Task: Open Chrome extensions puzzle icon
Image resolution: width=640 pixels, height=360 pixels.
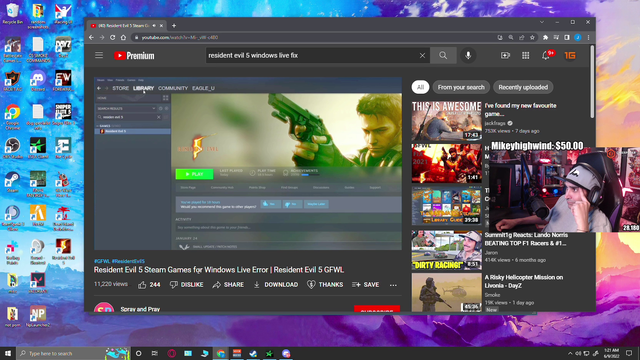Action: coord(545,38)
